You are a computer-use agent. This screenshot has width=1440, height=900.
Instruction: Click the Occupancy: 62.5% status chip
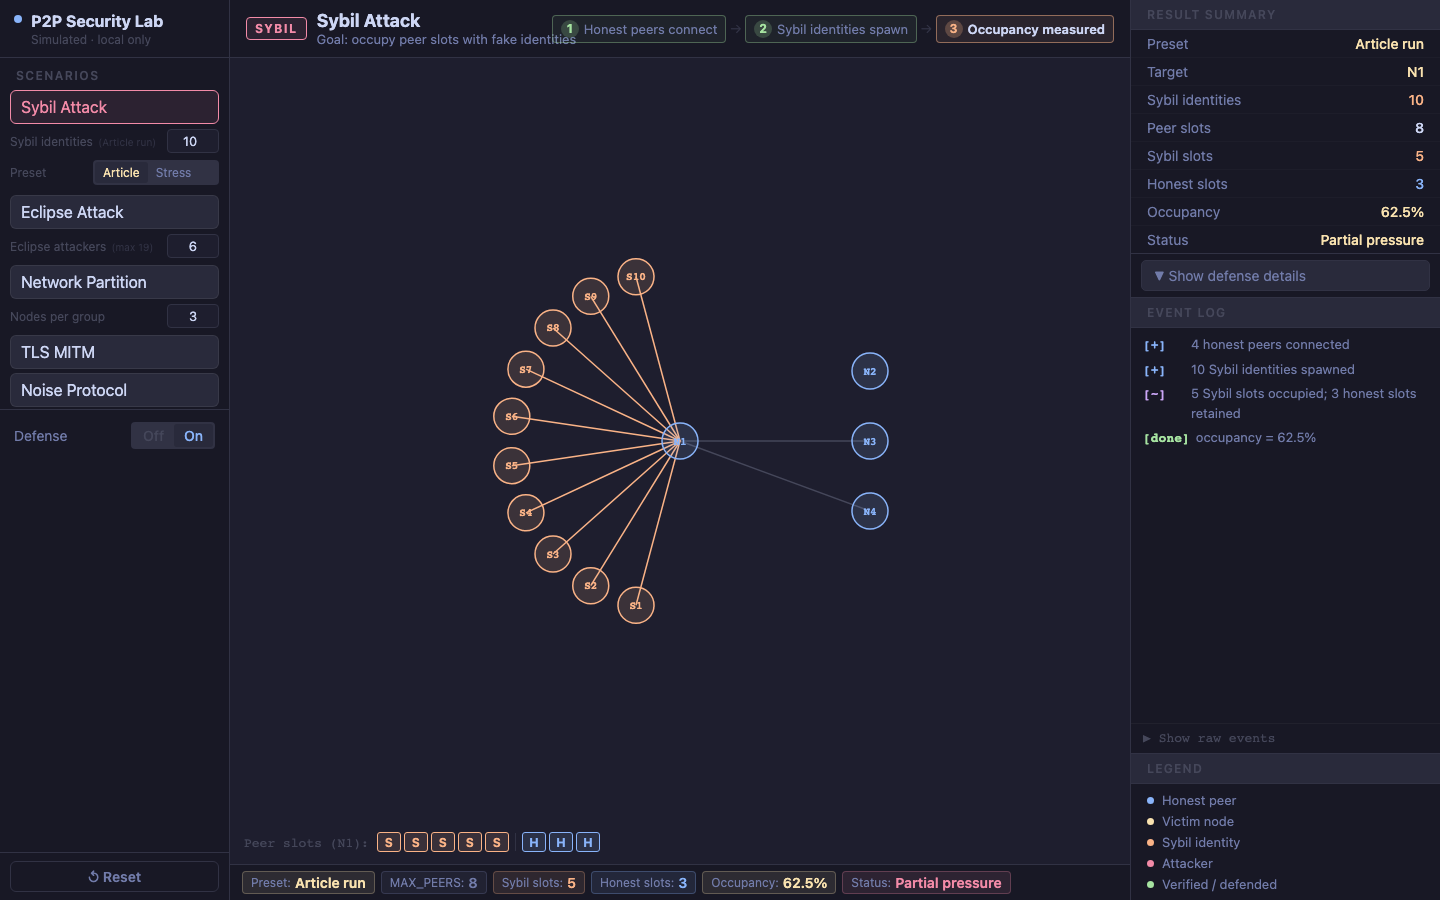pos(769,883)
